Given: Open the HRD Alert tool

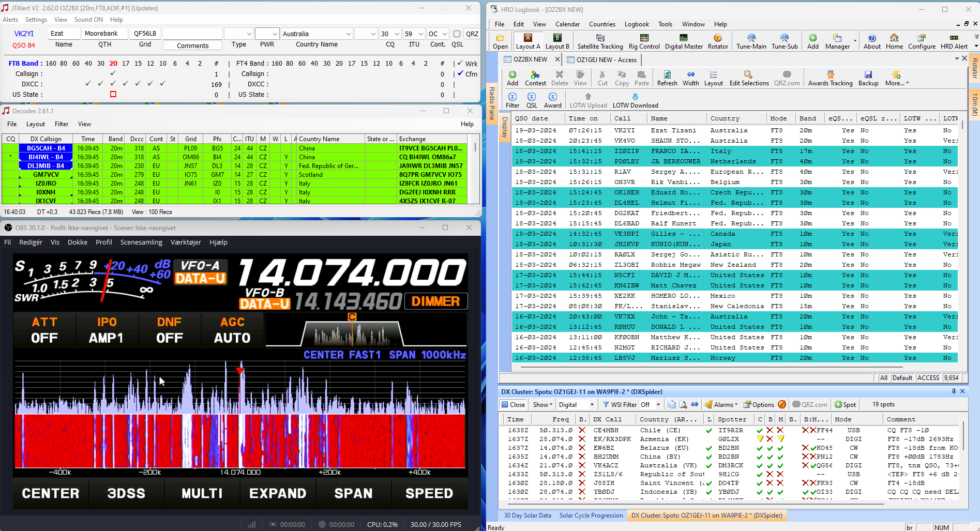Looking at the screenshot, I should [x=954, y=41].
